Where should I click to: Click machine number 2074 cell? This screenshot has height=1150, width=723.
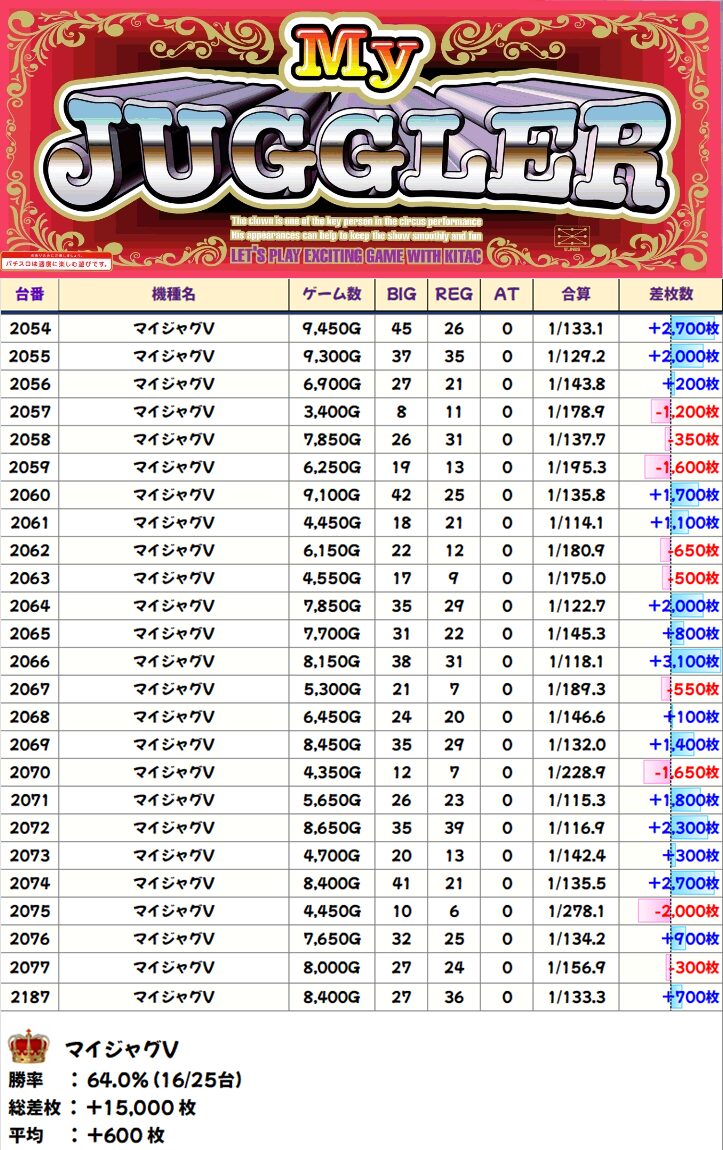30,884
